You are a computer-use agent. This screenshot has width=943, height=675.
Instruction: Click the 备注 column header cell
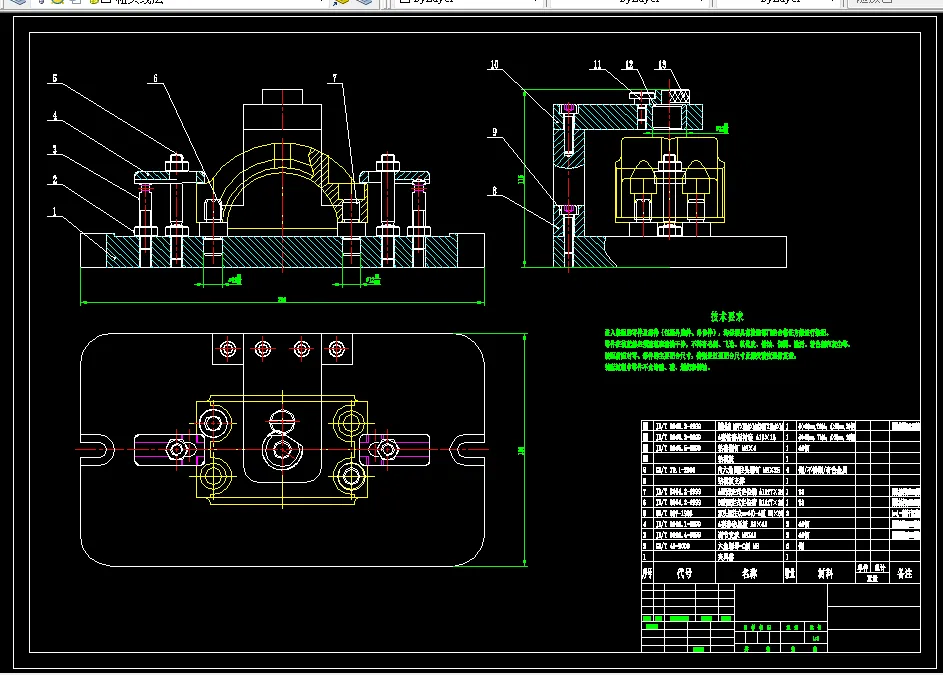tap(905, 574)
